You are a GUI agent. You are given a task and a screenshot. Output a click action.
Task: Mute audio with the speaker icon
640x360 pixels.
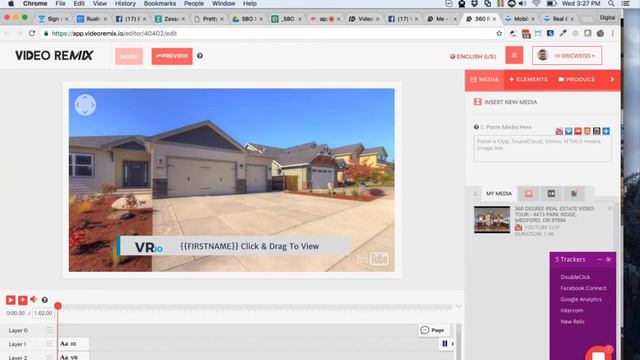click(x=33, y=300)
